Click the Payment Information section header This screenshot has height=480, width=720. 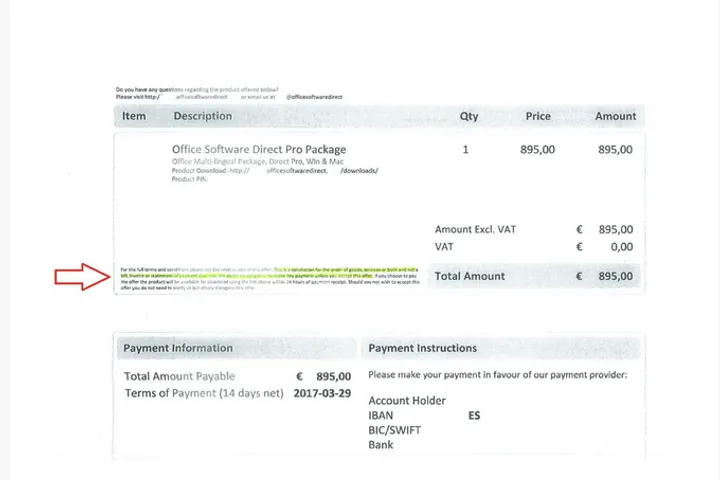tap(178, 348)
